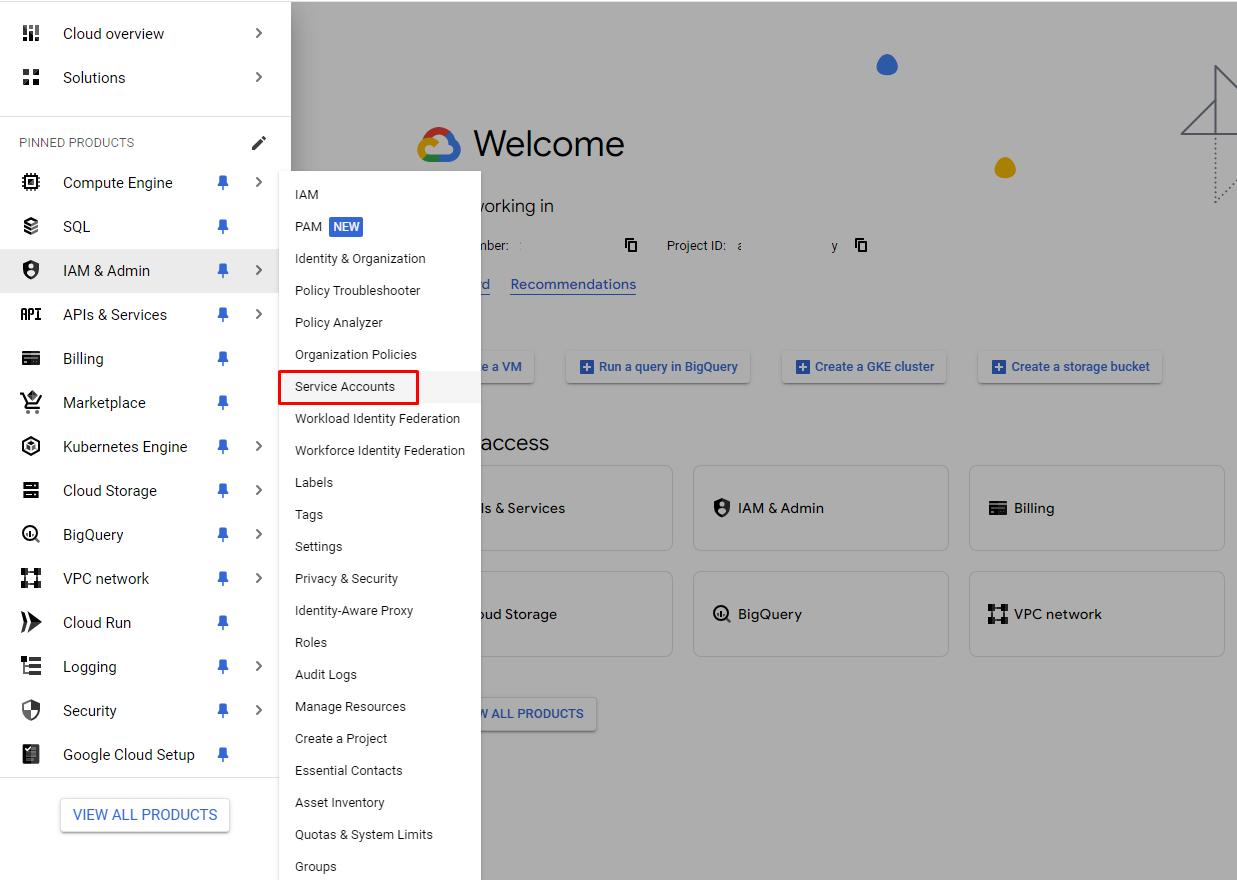
Task: Open the Billing quick access card
Action: pyautogui.click(x=1097, y=508)
